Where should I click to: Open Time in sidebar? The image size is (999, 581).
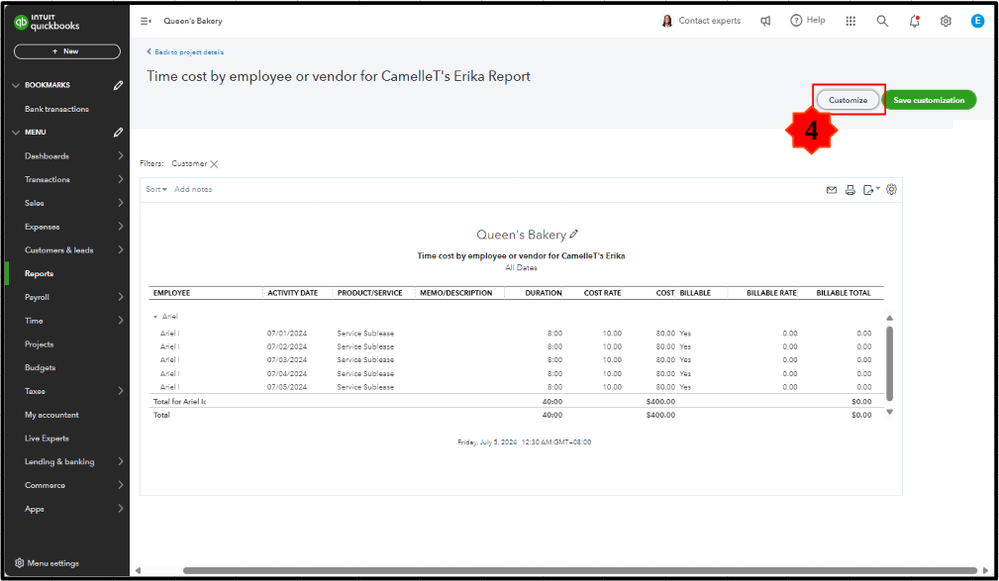click(34, 320)
